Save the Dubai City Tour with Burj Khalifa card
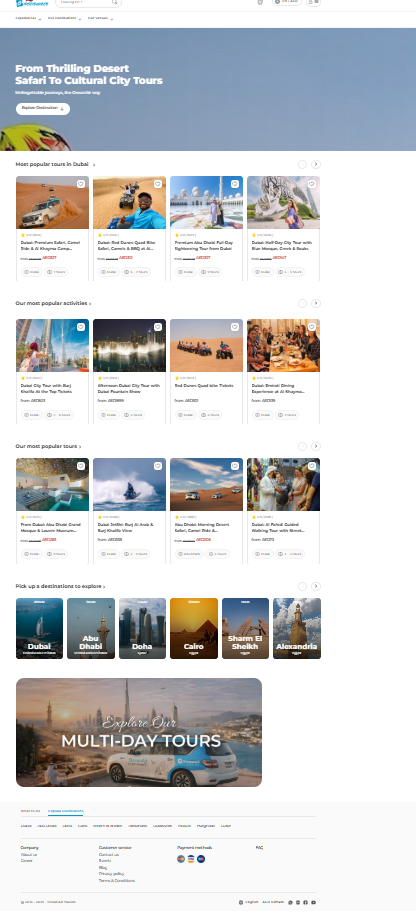This screenshot has height=913, width=416. click(81, 327)
